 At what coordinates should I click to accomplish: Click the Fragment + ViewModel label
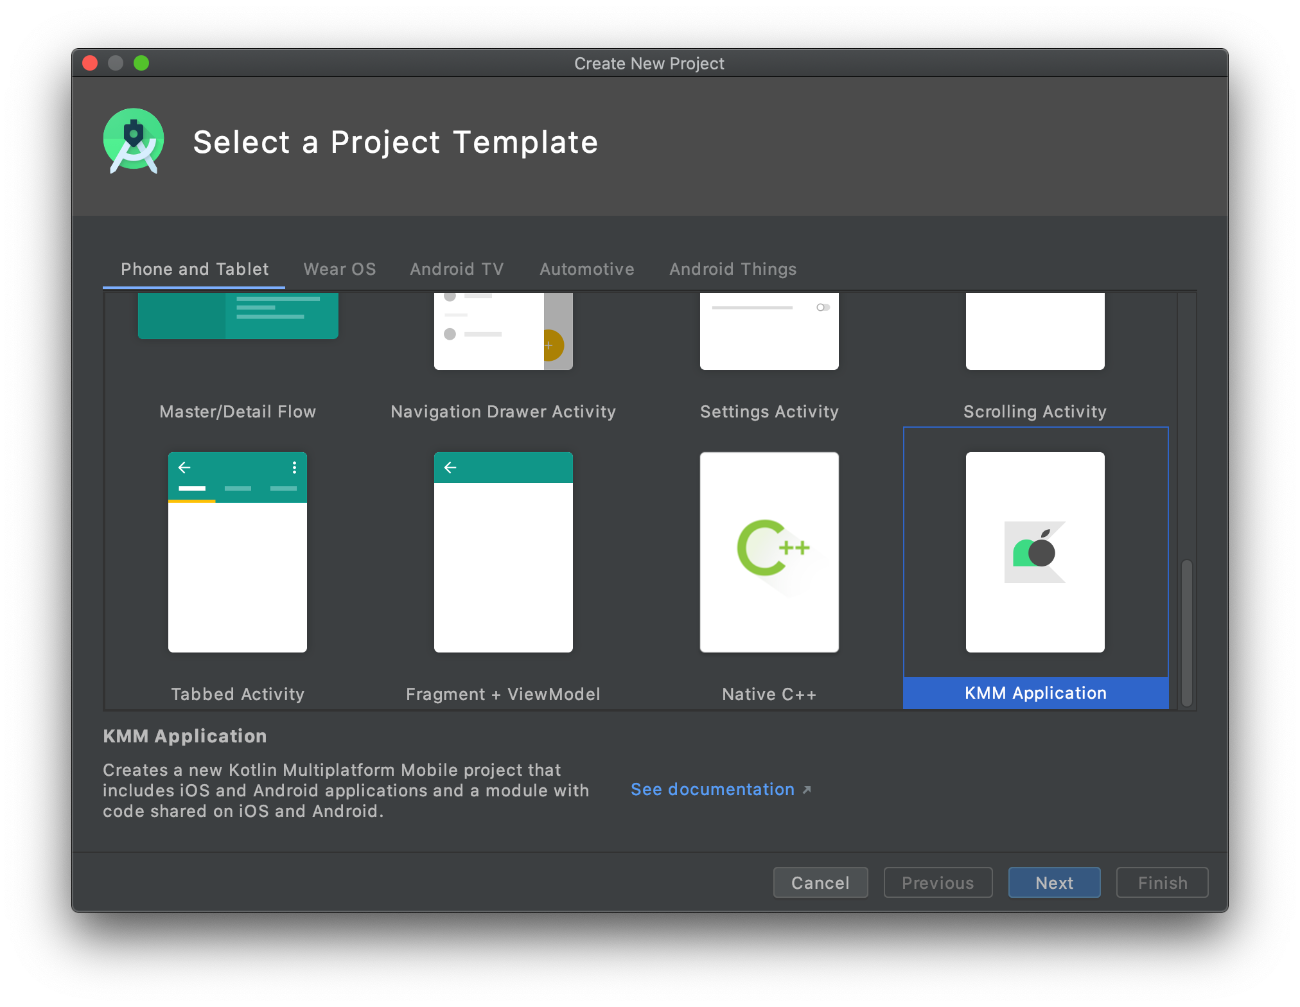tap(503, 694)
